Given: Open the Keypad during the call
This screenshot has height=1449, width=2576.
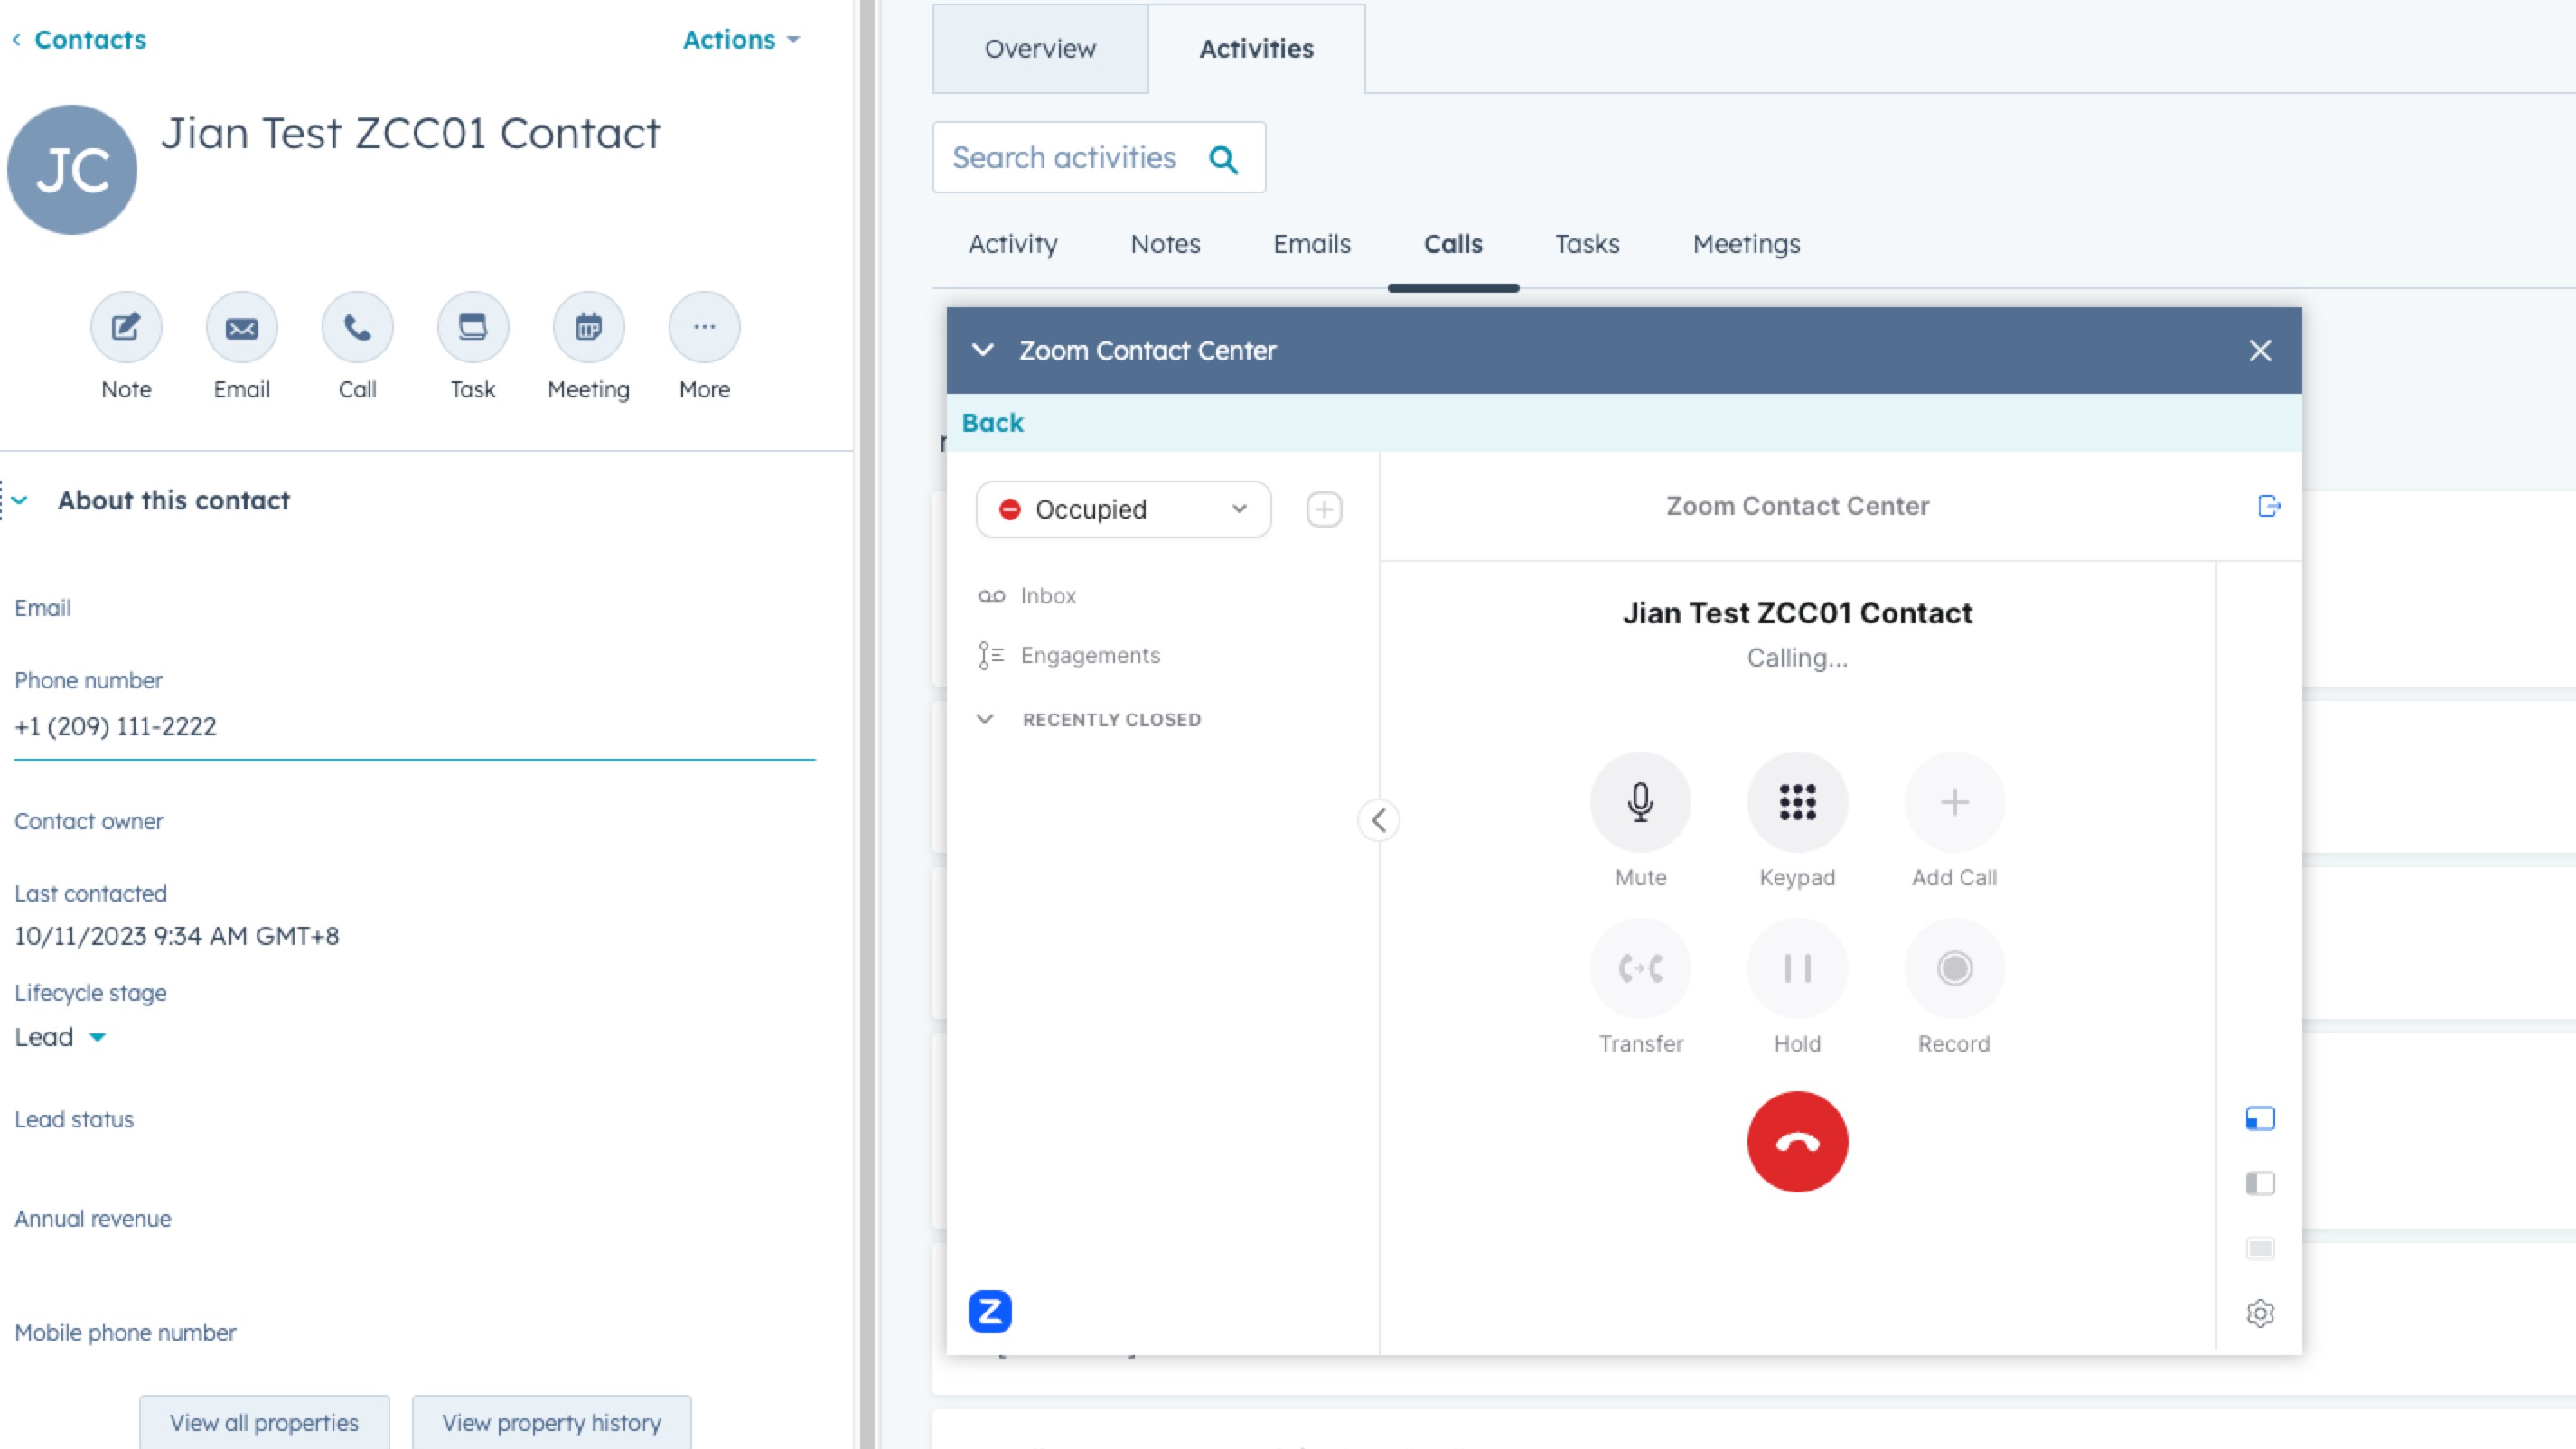Looking at the screenshot, I should [1797, 801].
